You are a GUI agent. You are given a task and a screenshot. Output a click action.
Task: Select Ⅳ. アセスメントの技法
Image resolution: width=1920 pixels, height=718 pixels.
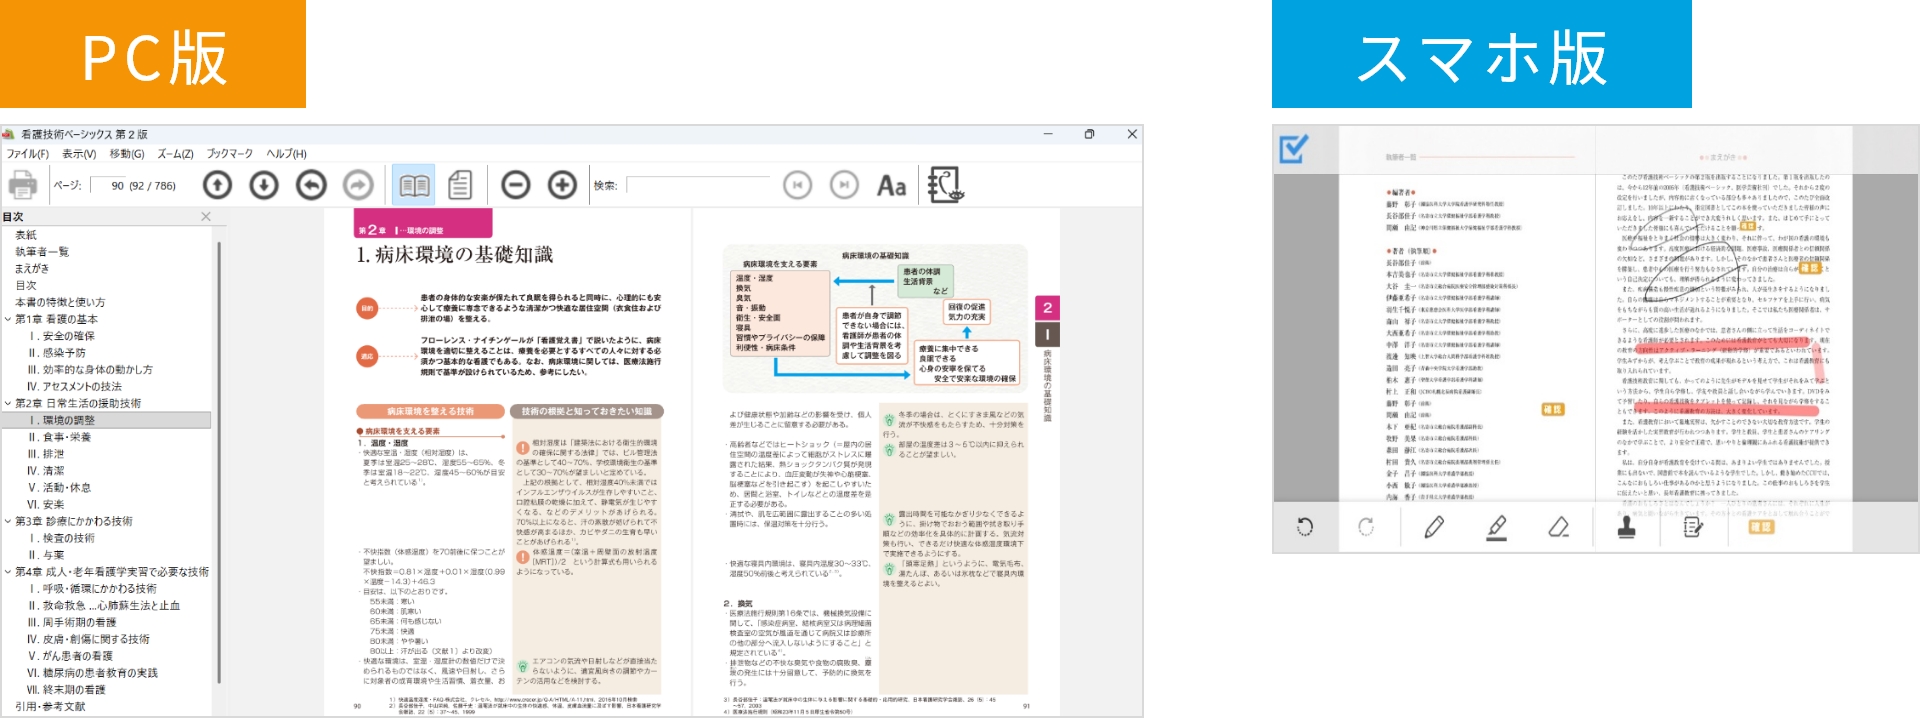point(75,386)
